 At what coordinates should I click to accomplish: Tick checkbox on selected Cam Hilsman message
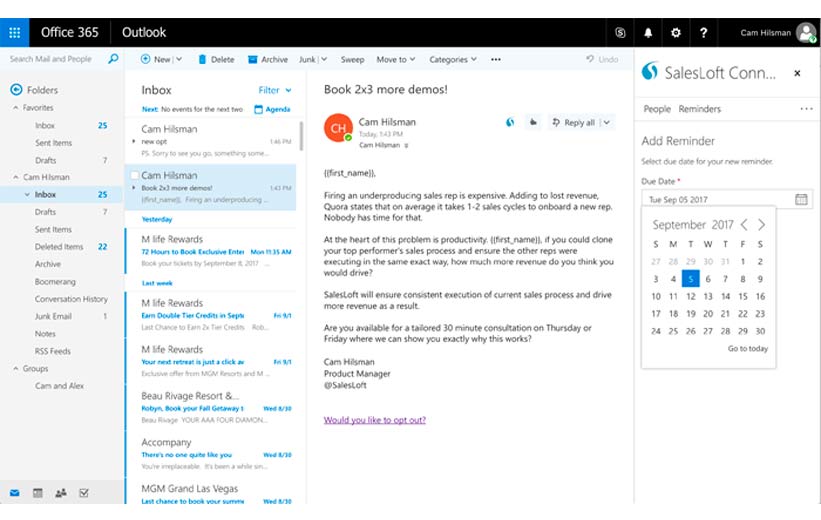[135, 175]
